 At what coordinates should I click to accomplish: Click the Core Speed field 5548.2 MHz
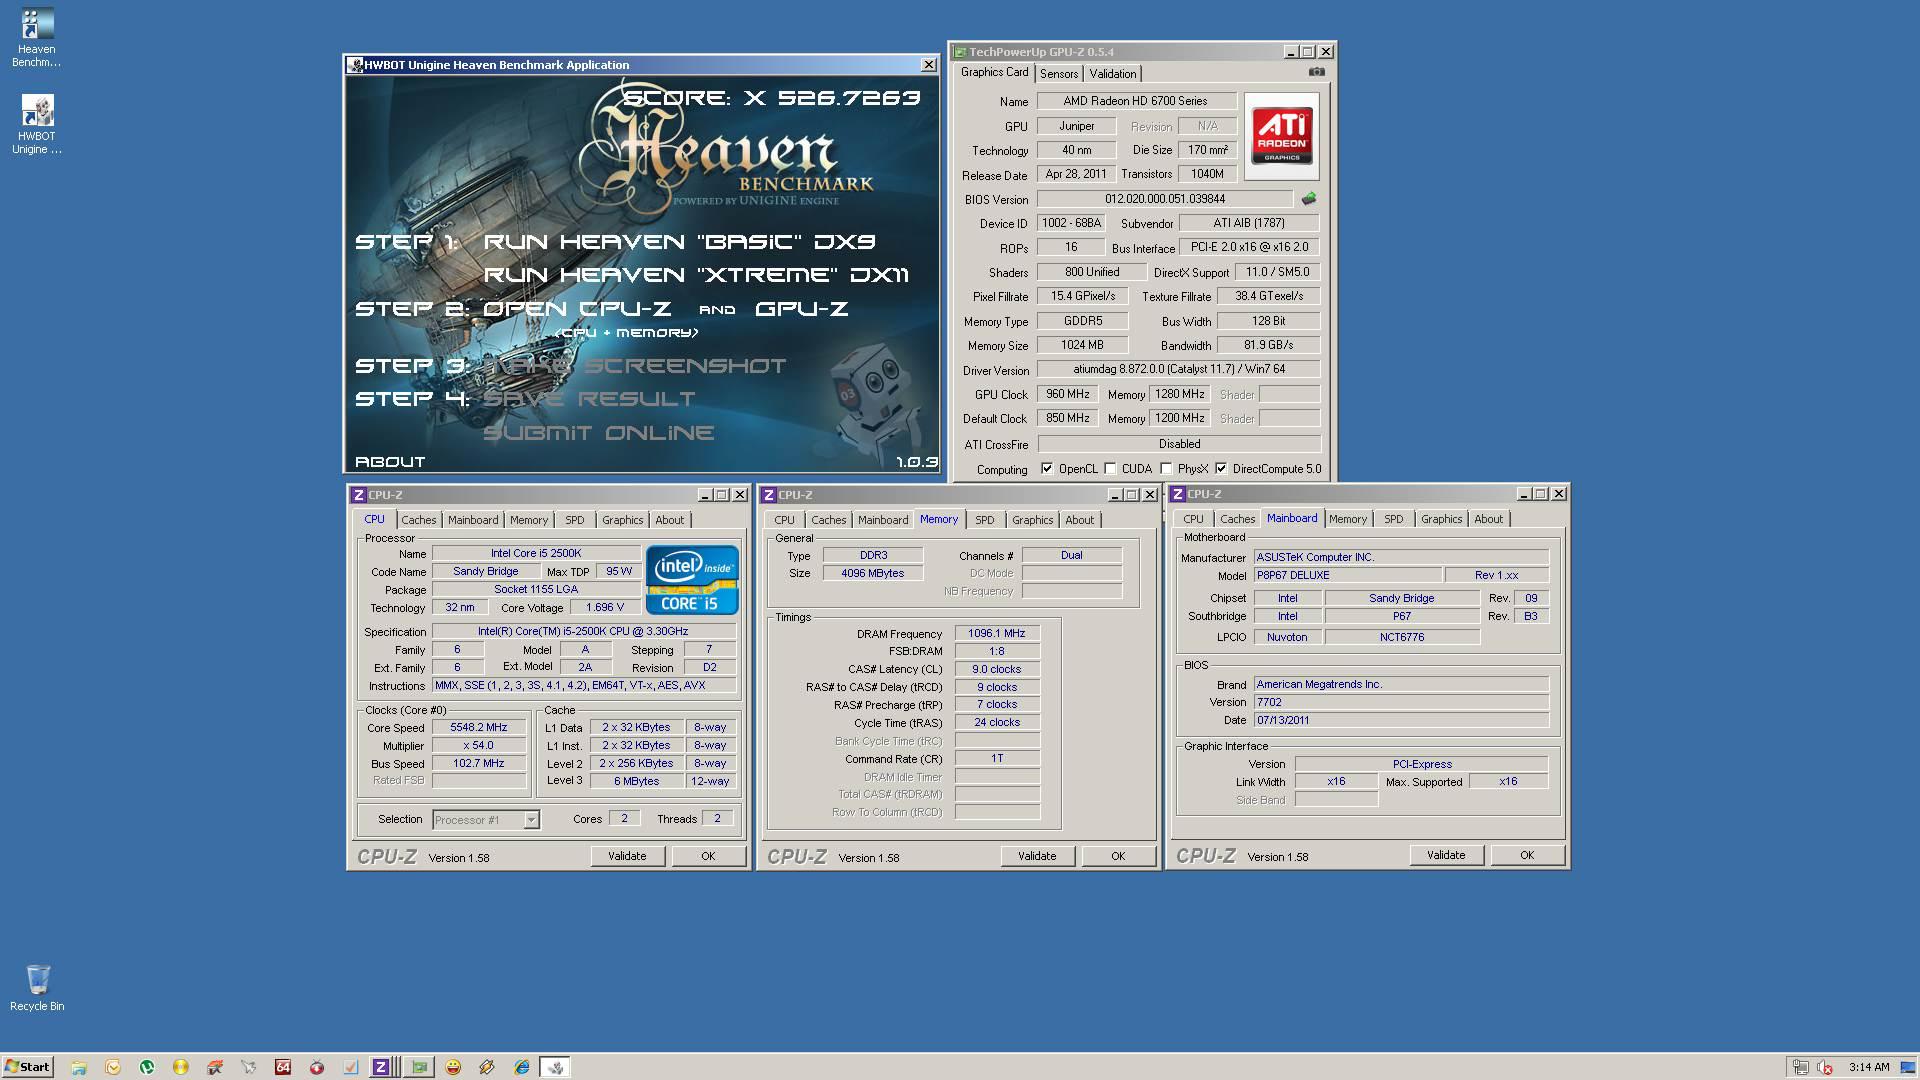[479, 728]
